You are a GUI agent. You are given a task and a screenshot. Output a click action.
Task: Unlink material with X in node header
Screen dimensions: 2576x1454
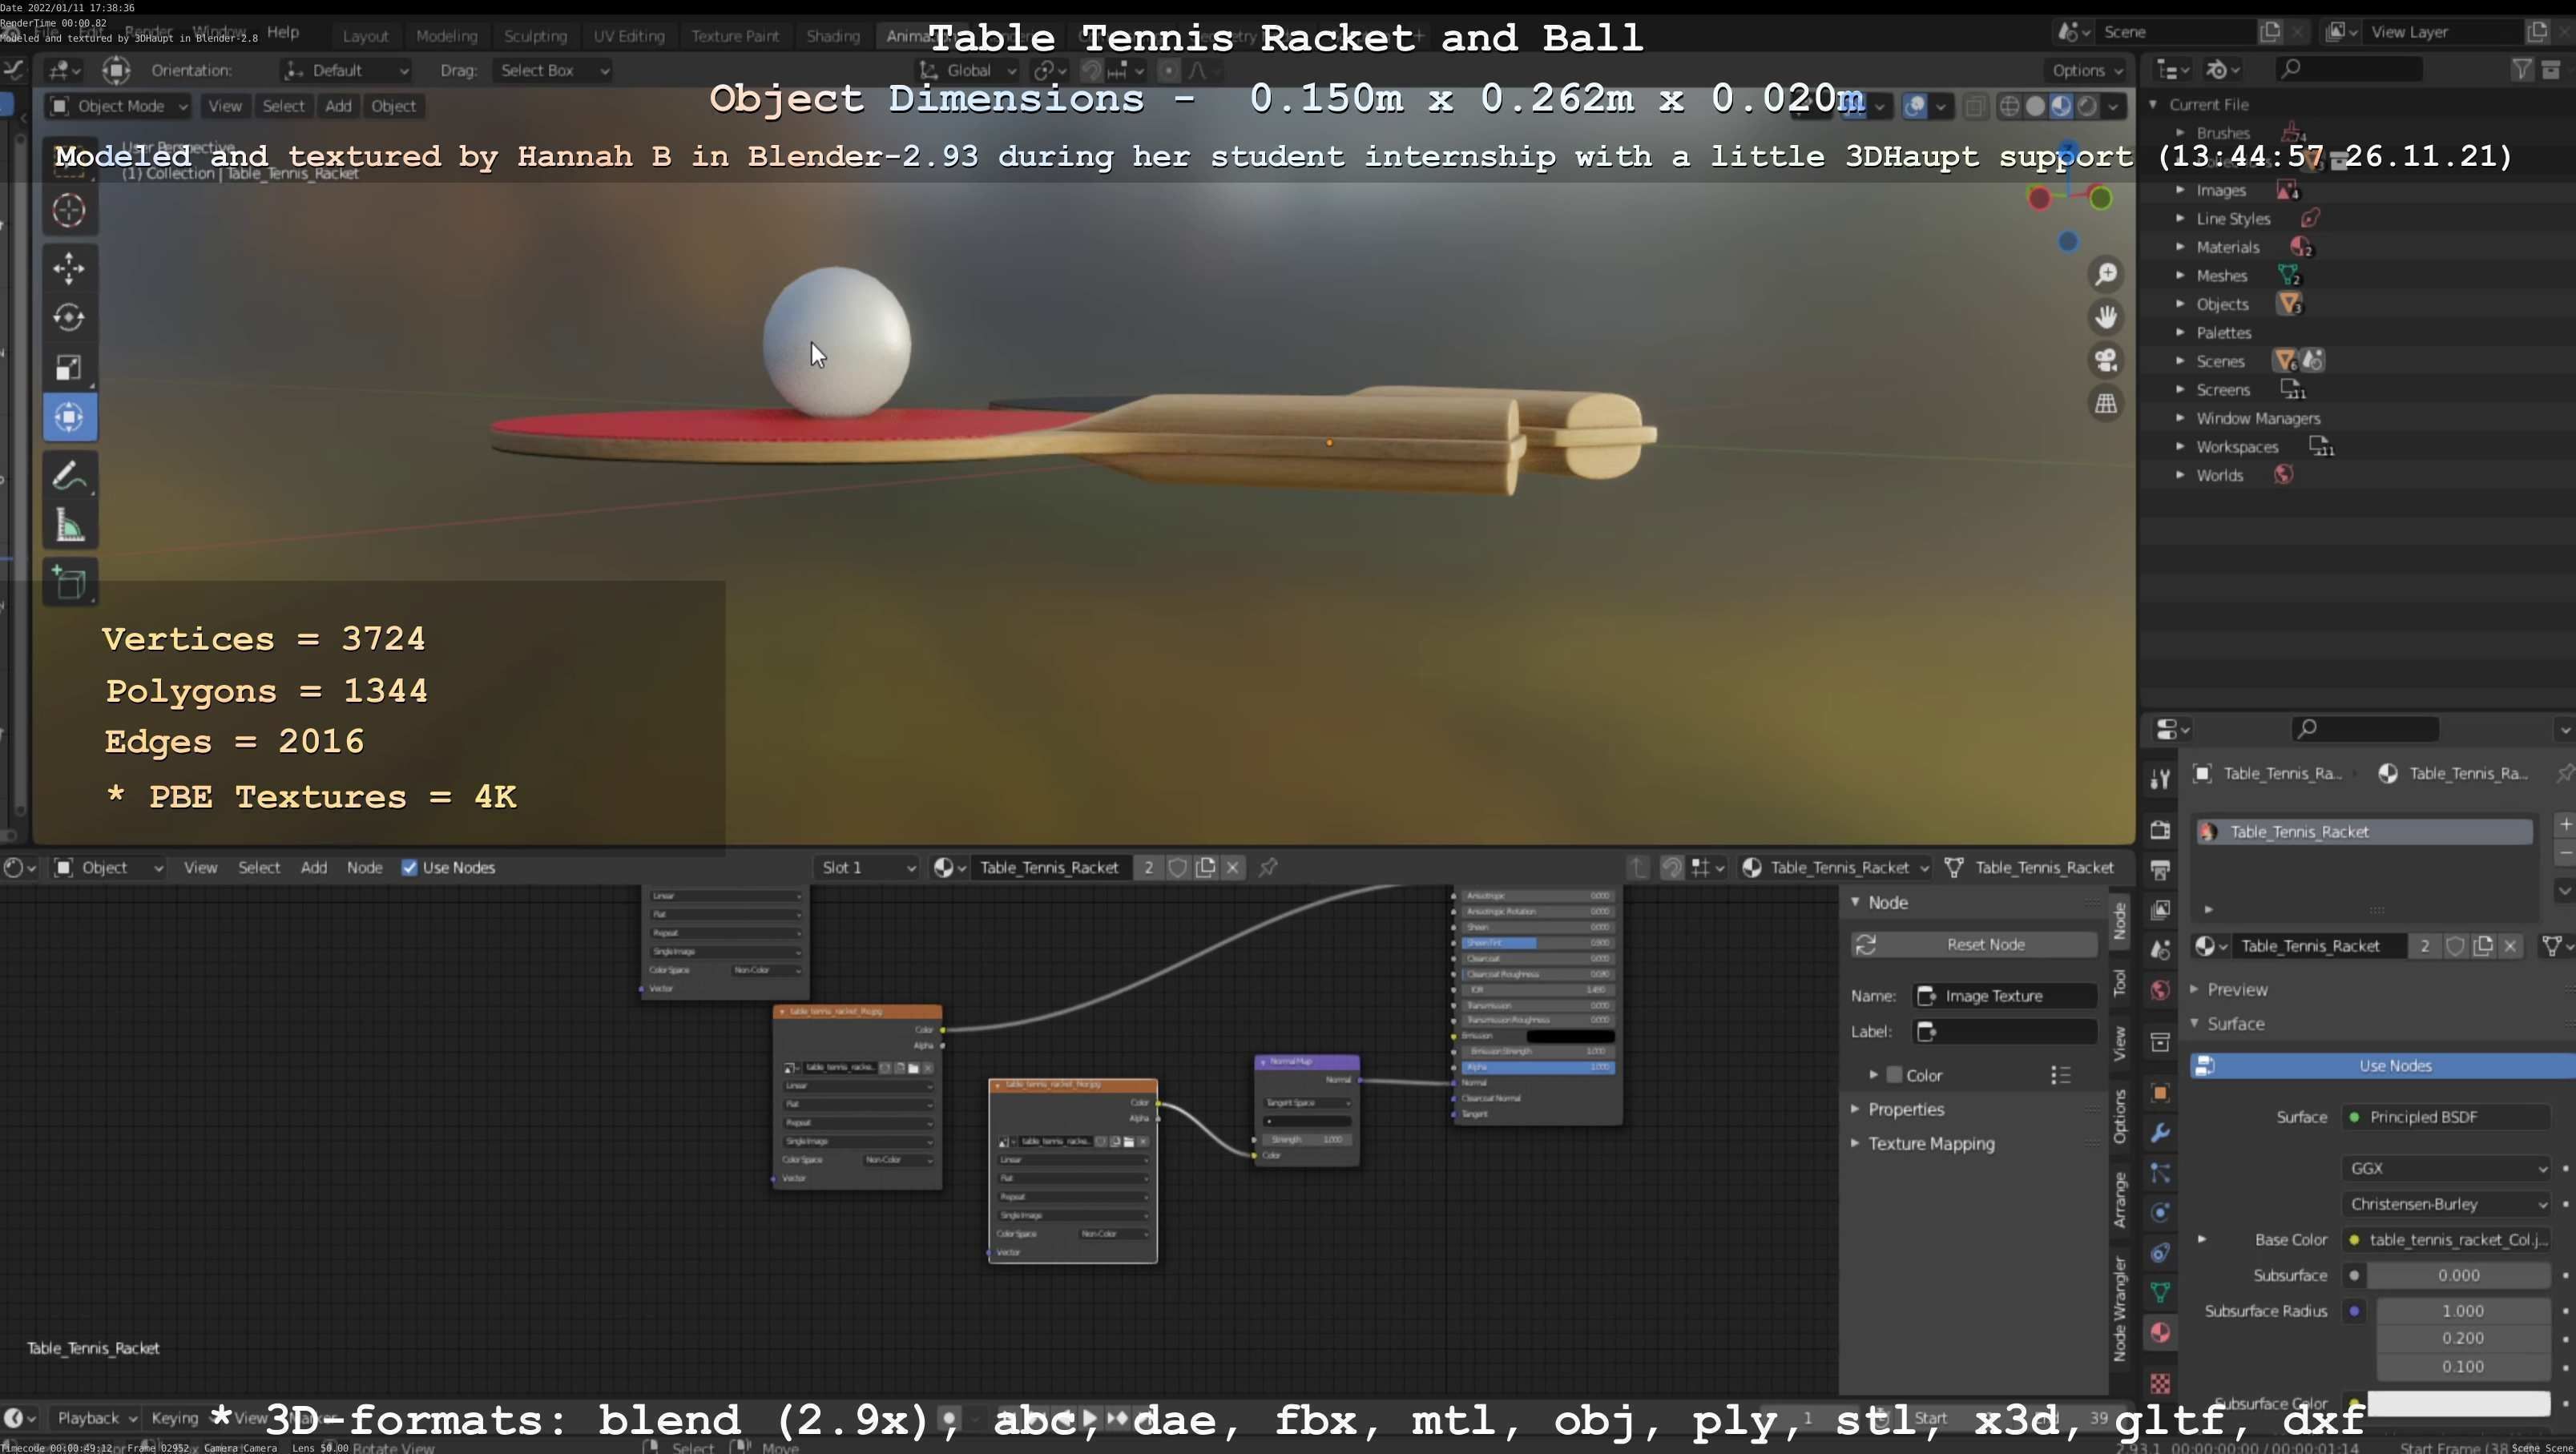pos(1233,867)
